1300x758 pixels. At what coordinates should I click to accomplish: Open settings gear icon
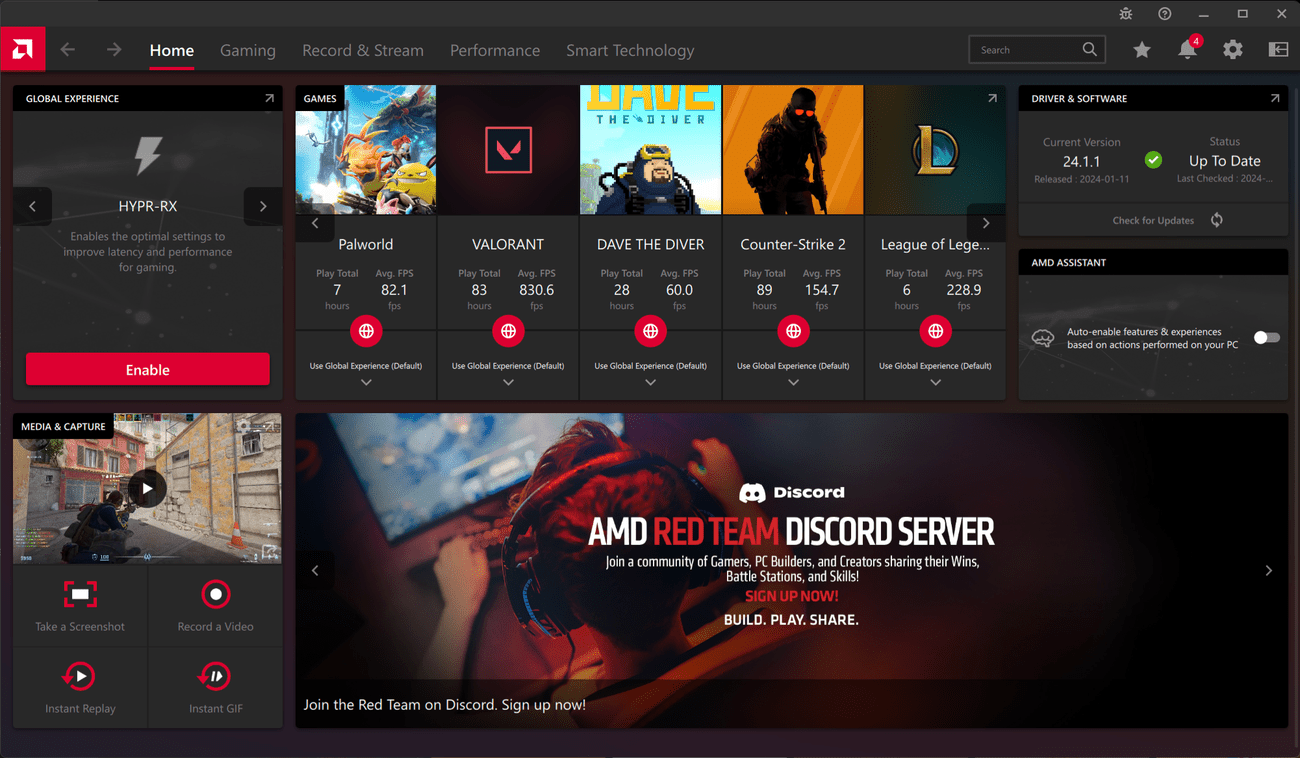(x=1232, y=50)
